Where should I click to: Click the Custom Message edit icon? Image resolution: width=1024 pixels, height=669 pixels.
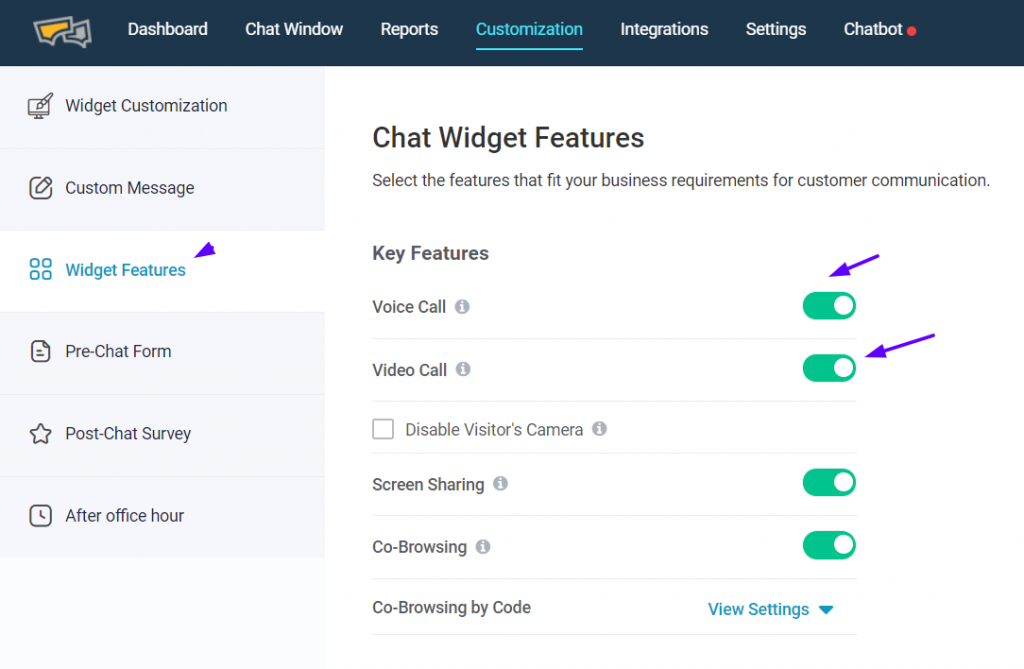click(40, 188)
